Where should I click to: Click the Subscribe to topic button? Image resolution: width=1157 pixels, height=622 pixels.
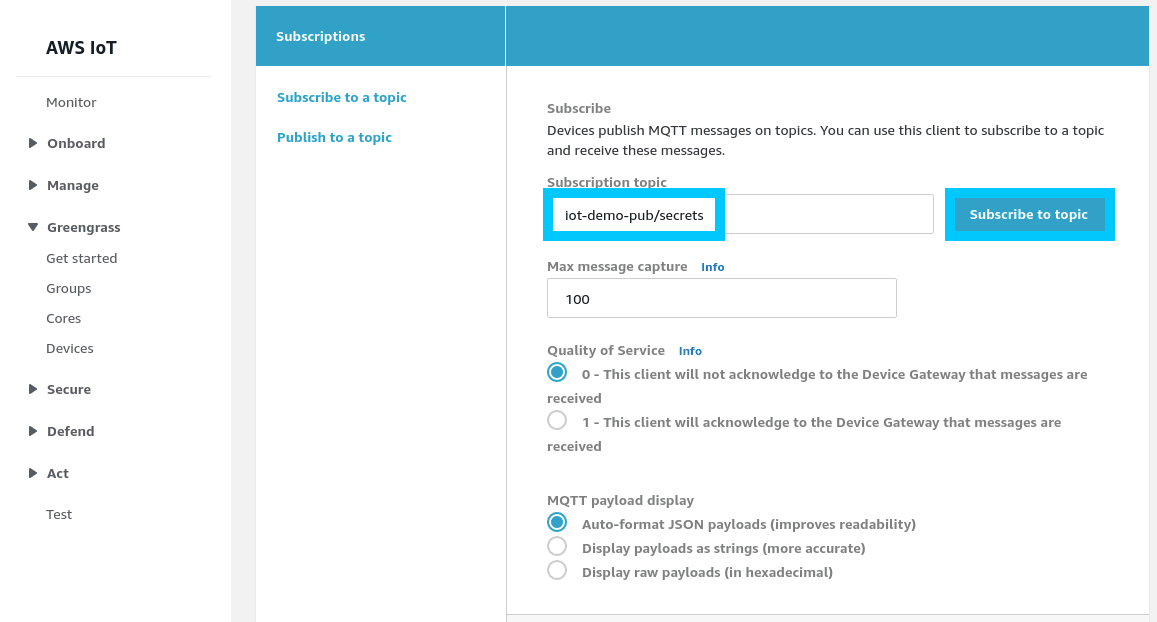(1029, 215)
